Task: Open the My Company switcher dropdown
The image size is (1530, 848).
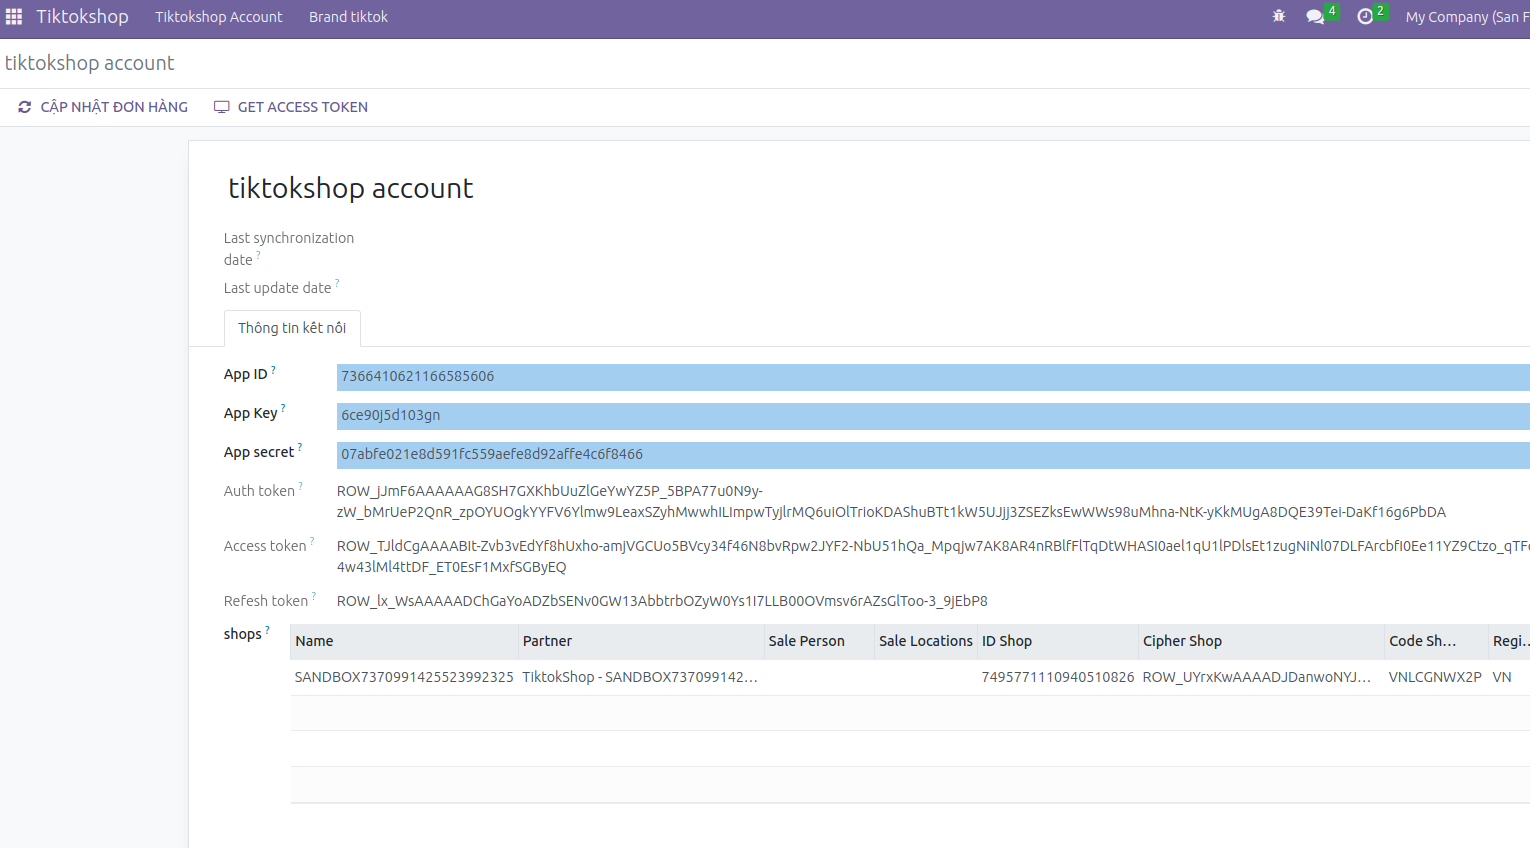Action: (x=1466, y=17)
